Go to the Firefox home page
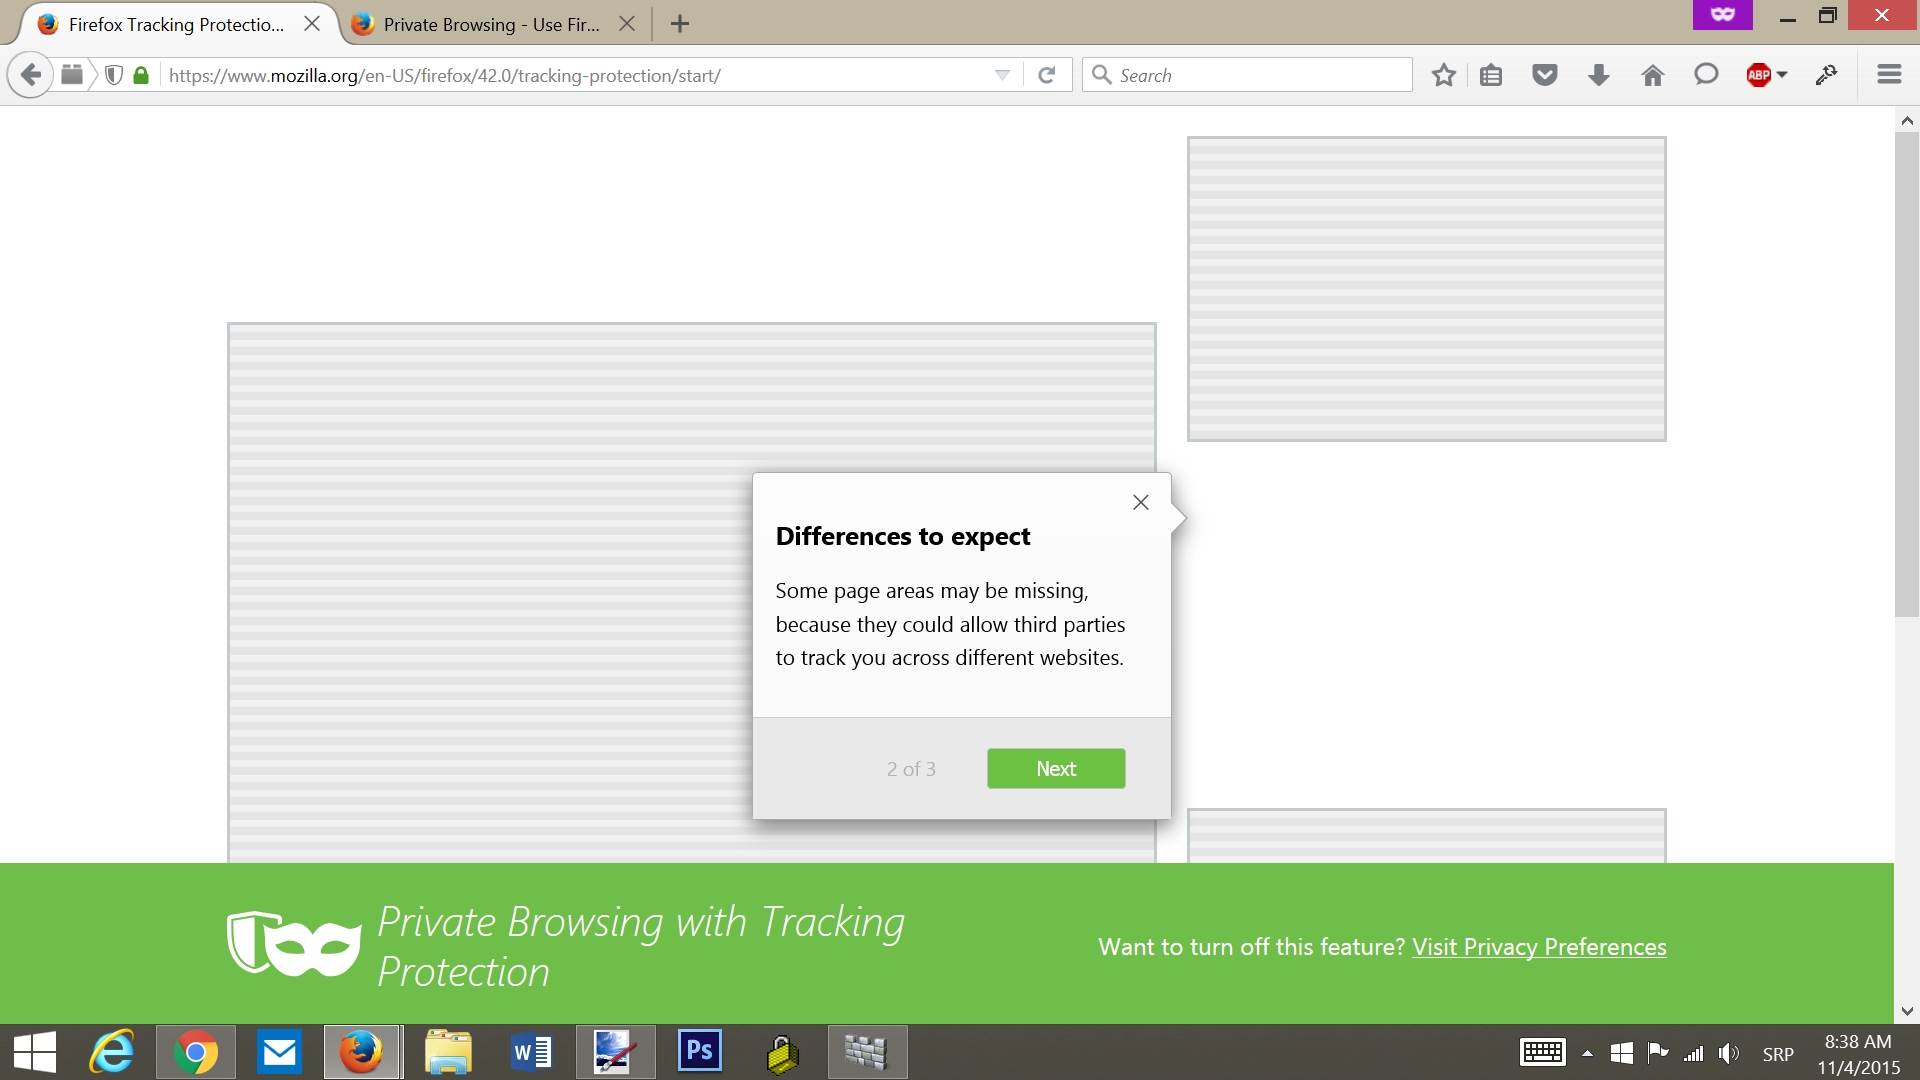 tap(1652, 74)
